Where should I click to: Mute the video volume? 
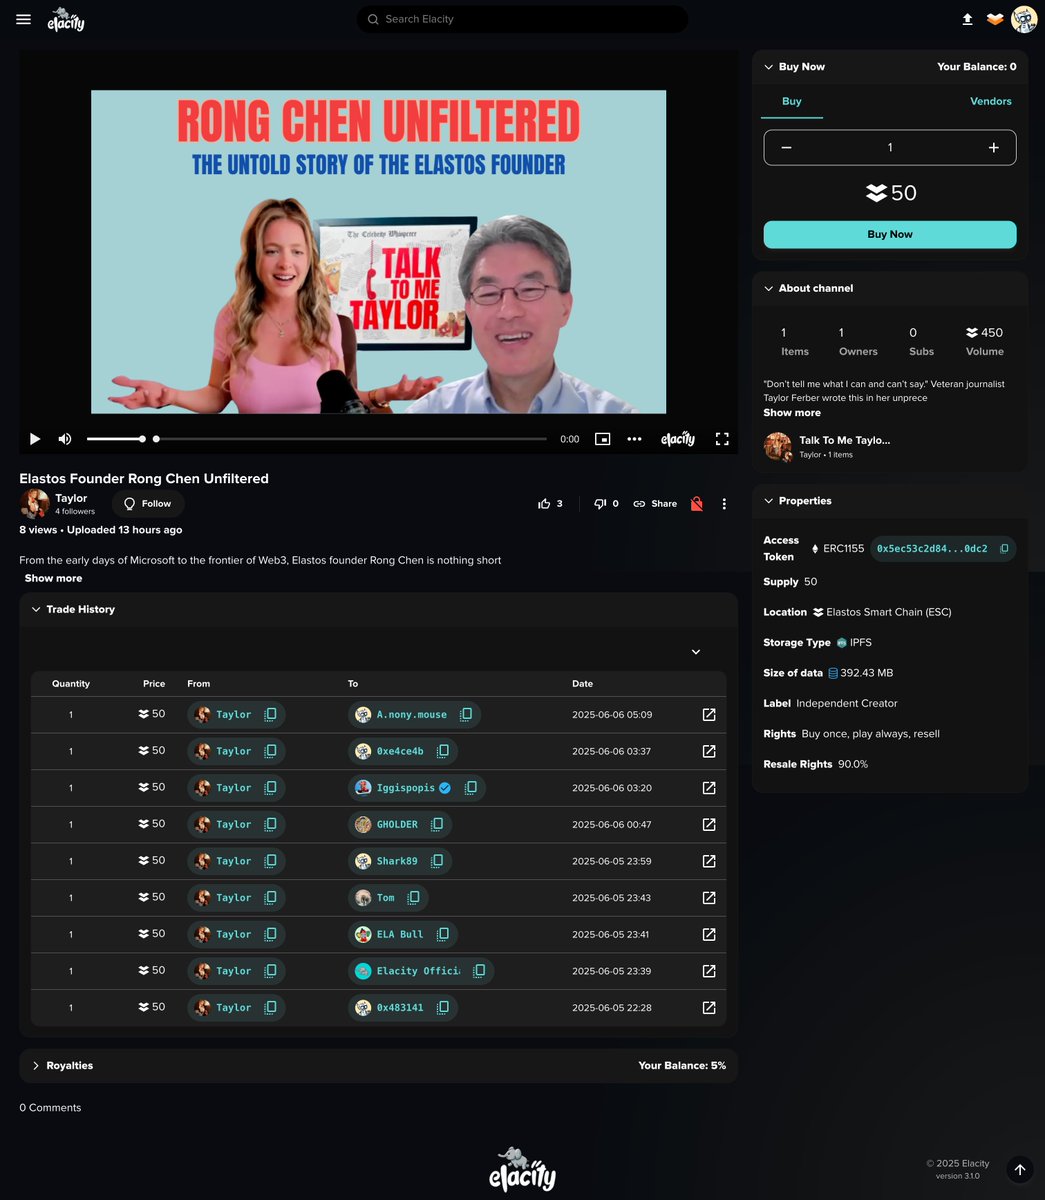(x=65, y=439)
